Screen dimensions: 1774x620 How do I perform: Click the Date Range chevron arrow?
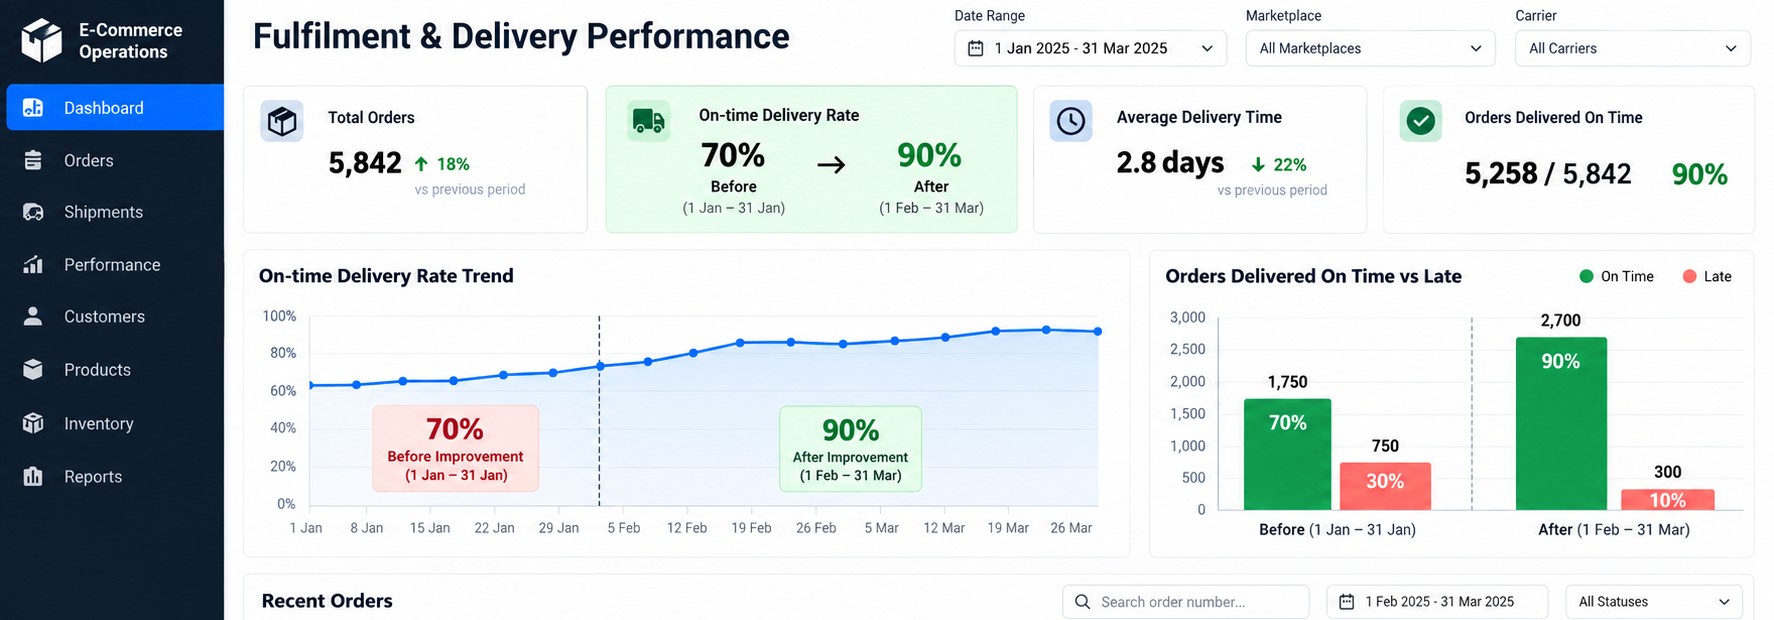[1207, 48]
